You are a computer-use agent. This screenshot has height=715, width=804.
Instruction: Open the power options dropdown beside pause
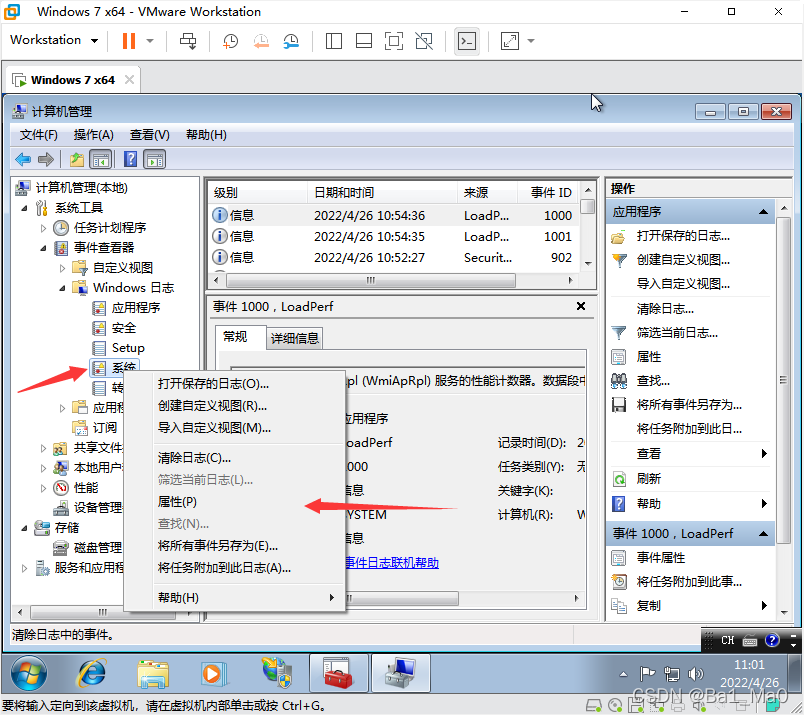[150, 41]
